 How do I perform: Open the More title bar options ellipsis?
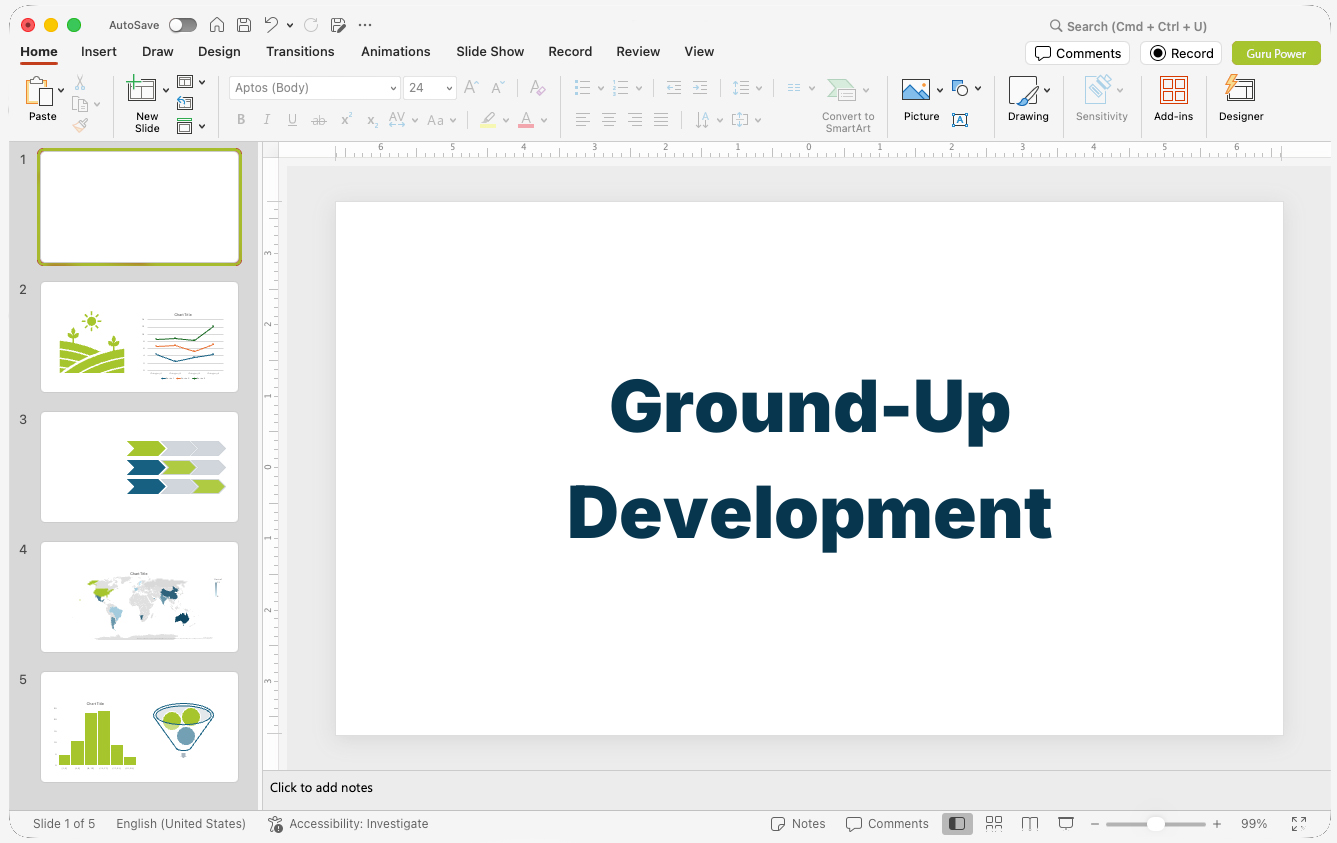[x=365, y=25]
